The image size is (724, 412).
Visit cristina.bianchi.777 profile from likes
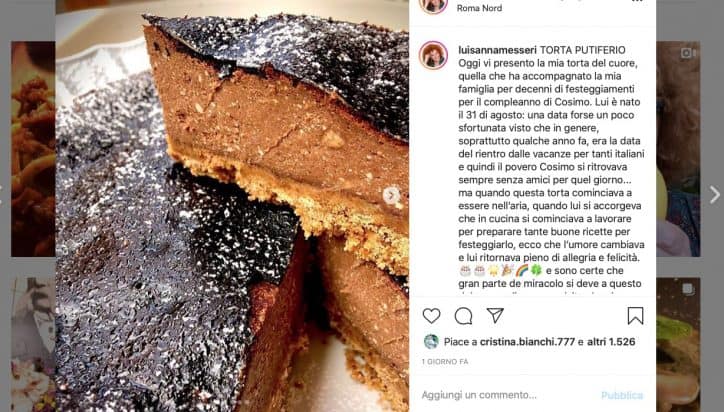(x=527, y=342)
